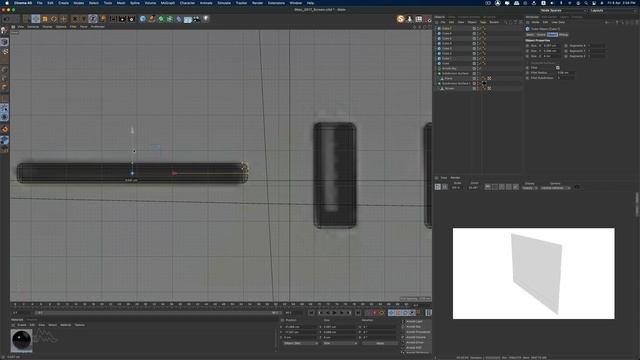Click Render to Picture Viewer icon
640x360 pixels.
[122, 19]
